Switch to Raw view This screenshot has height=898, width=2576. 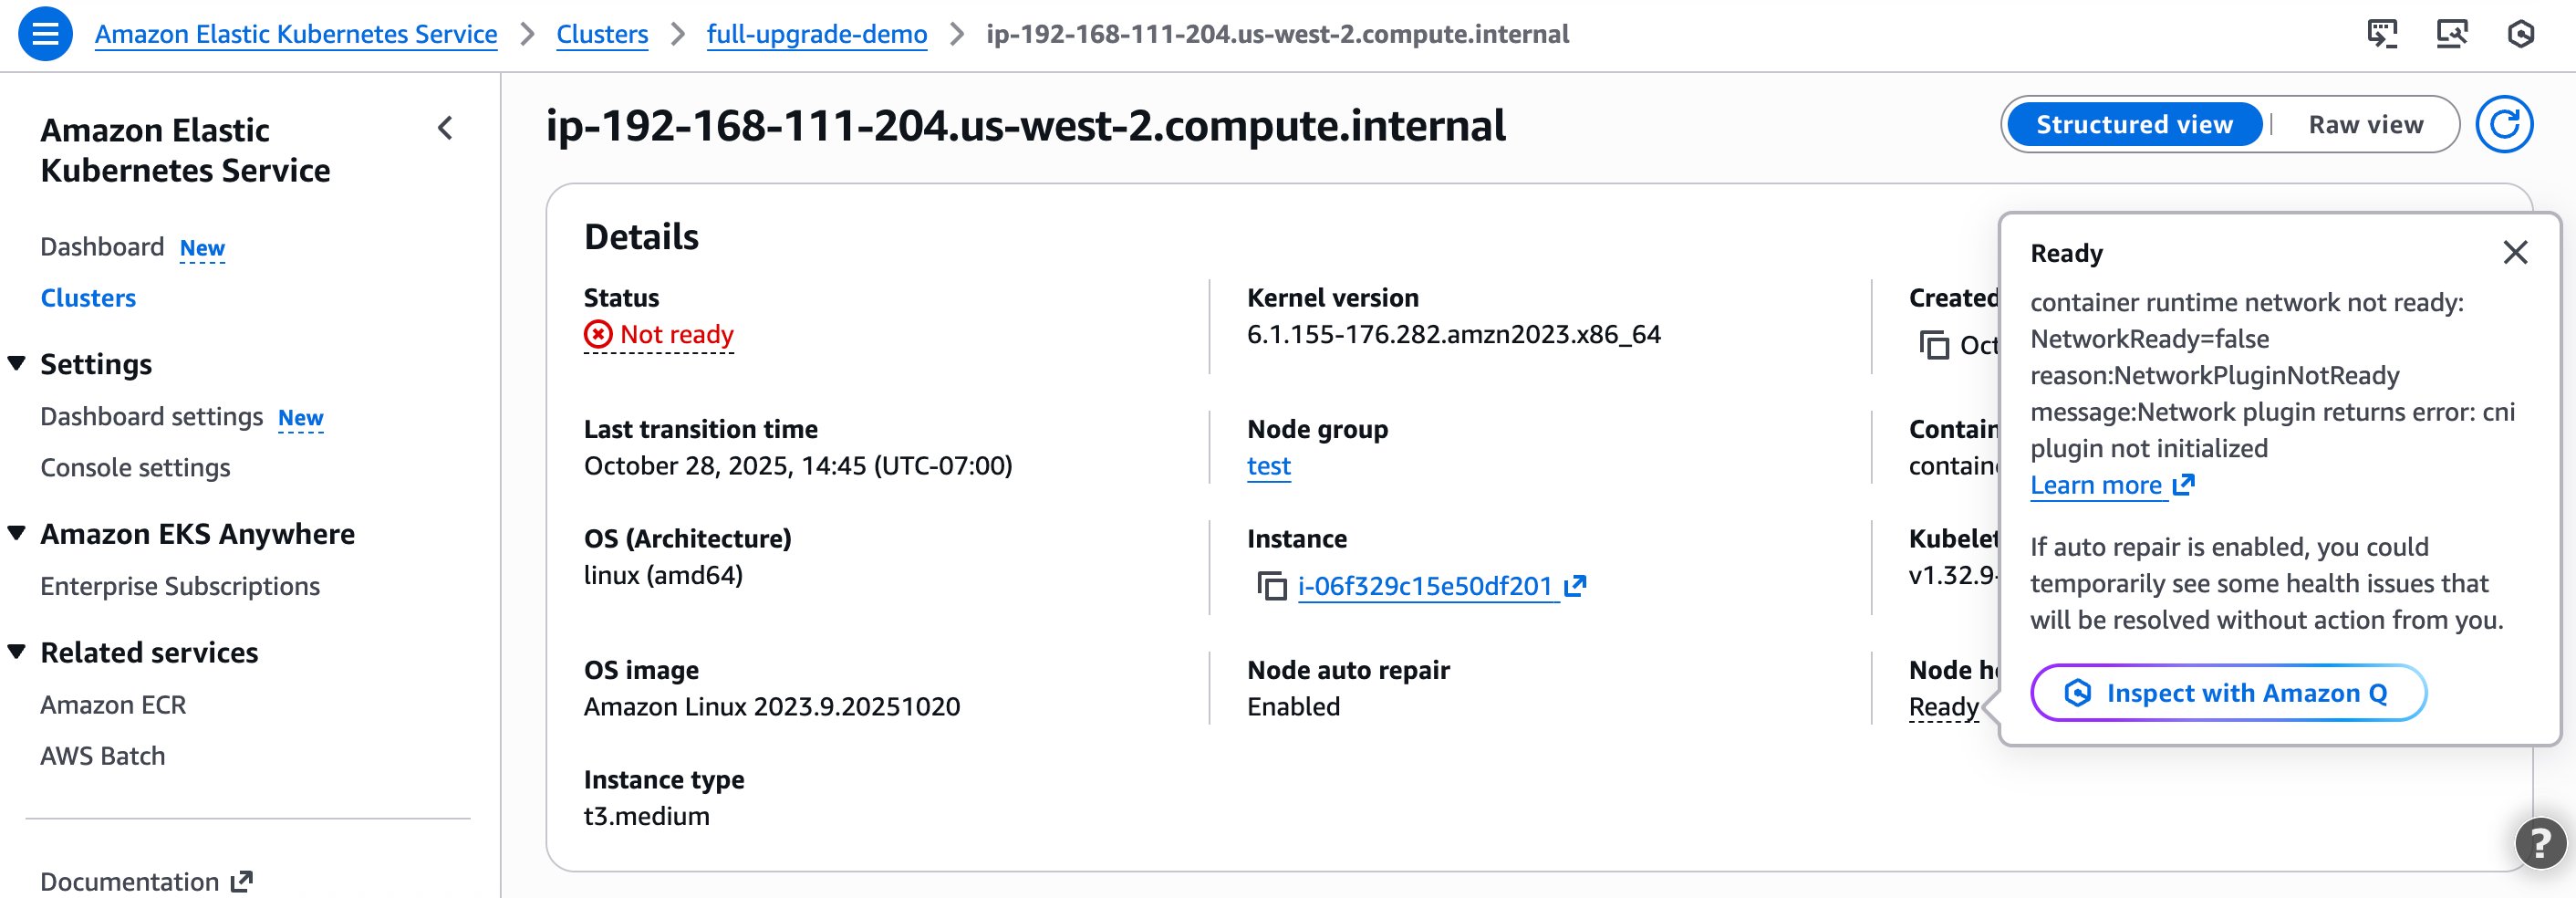pos(2365,124)
